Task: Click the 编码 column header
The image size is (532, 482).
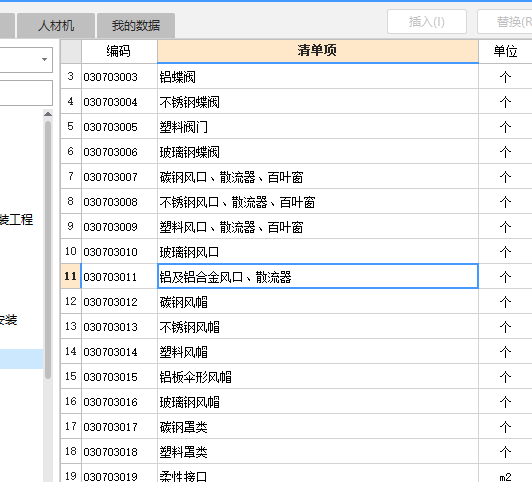Action: point(119,51)
